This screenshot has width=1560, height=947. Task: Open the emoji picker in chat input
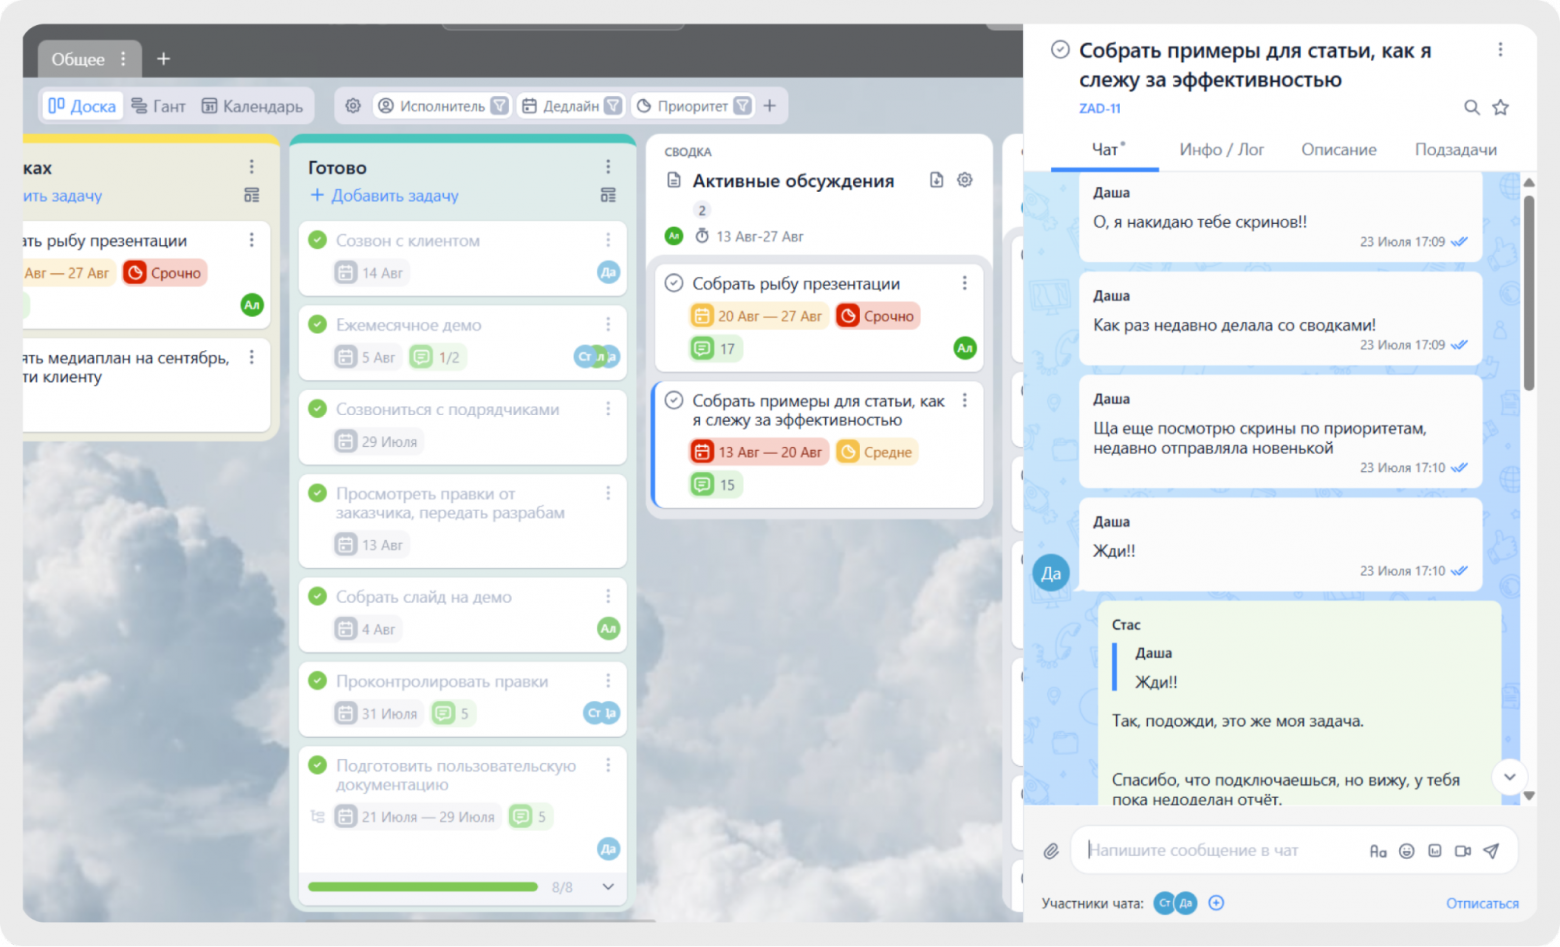click(x=1407, y=851)
